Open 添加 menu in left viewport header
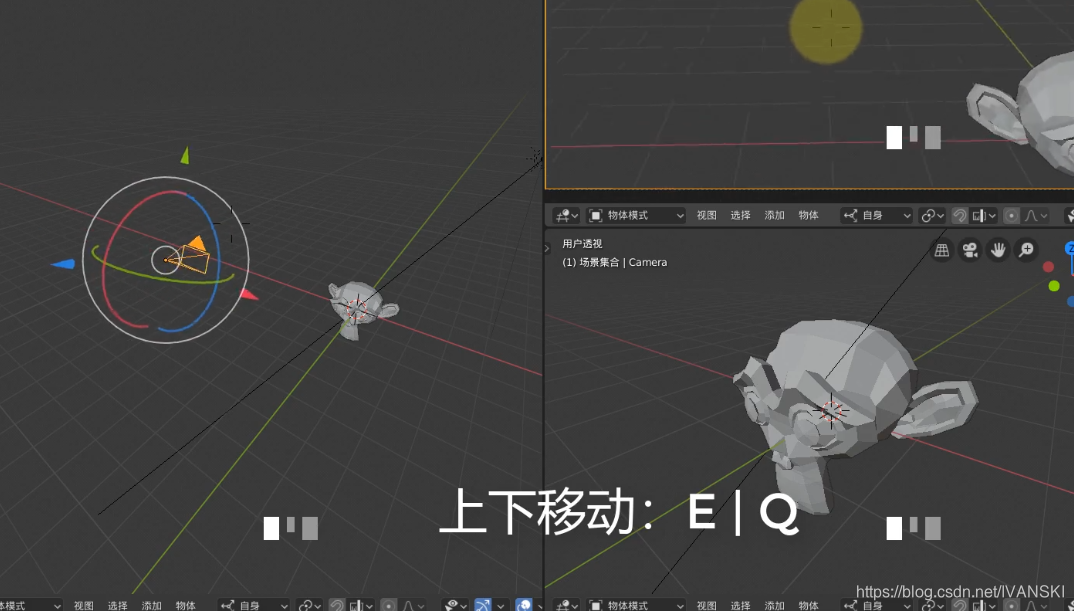Screen dimensions: 1074x611 [x=151, y=606]
